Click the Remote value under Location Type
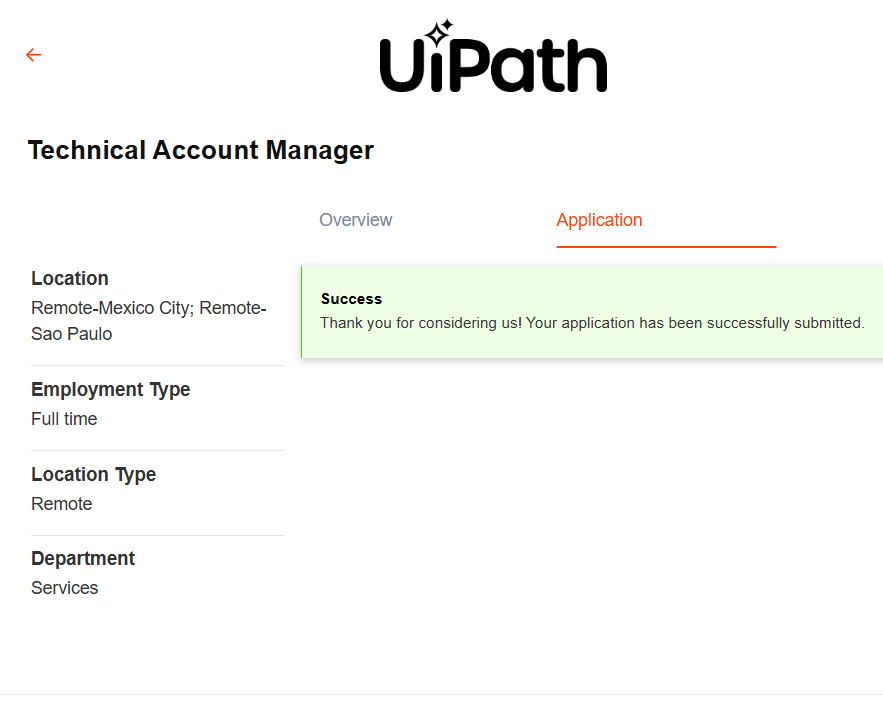The height and width of the screenshot is (701, 883). pyautogui.click(x=61, y=504)
